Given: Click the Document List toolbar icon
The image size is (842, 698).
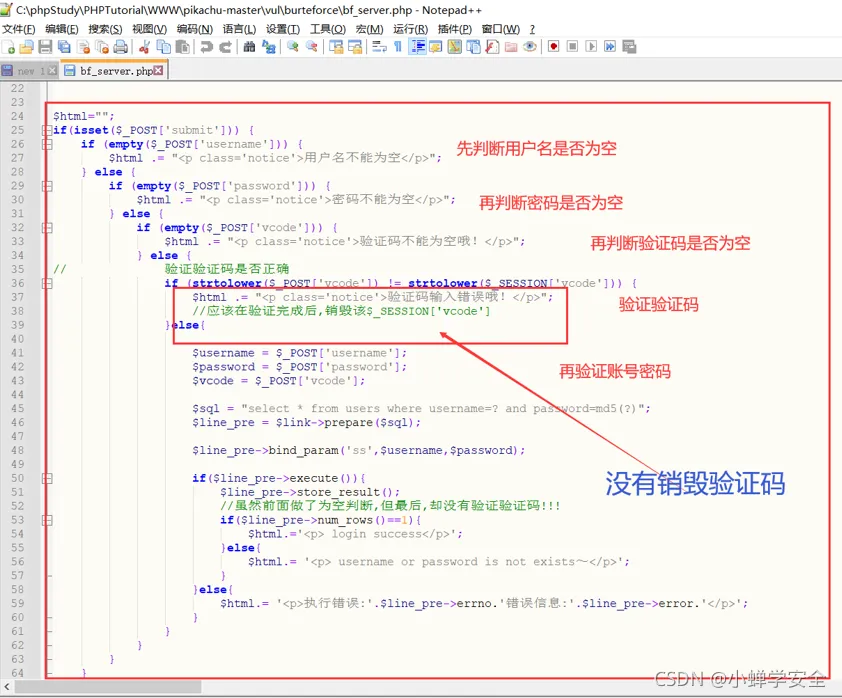Looking at the screenshot, I should (x=473, y=47).
